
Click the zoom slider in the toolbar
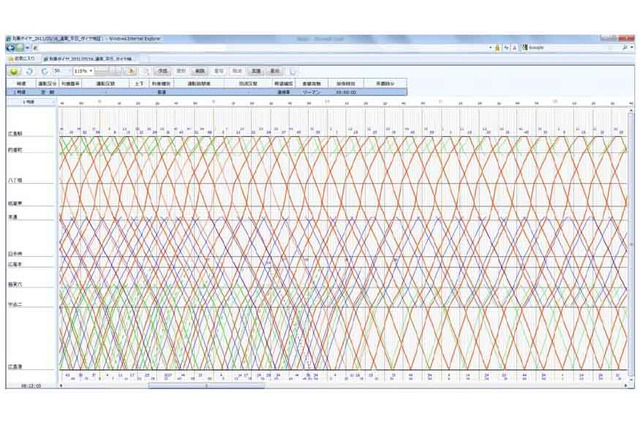click(x=108, y=71)
